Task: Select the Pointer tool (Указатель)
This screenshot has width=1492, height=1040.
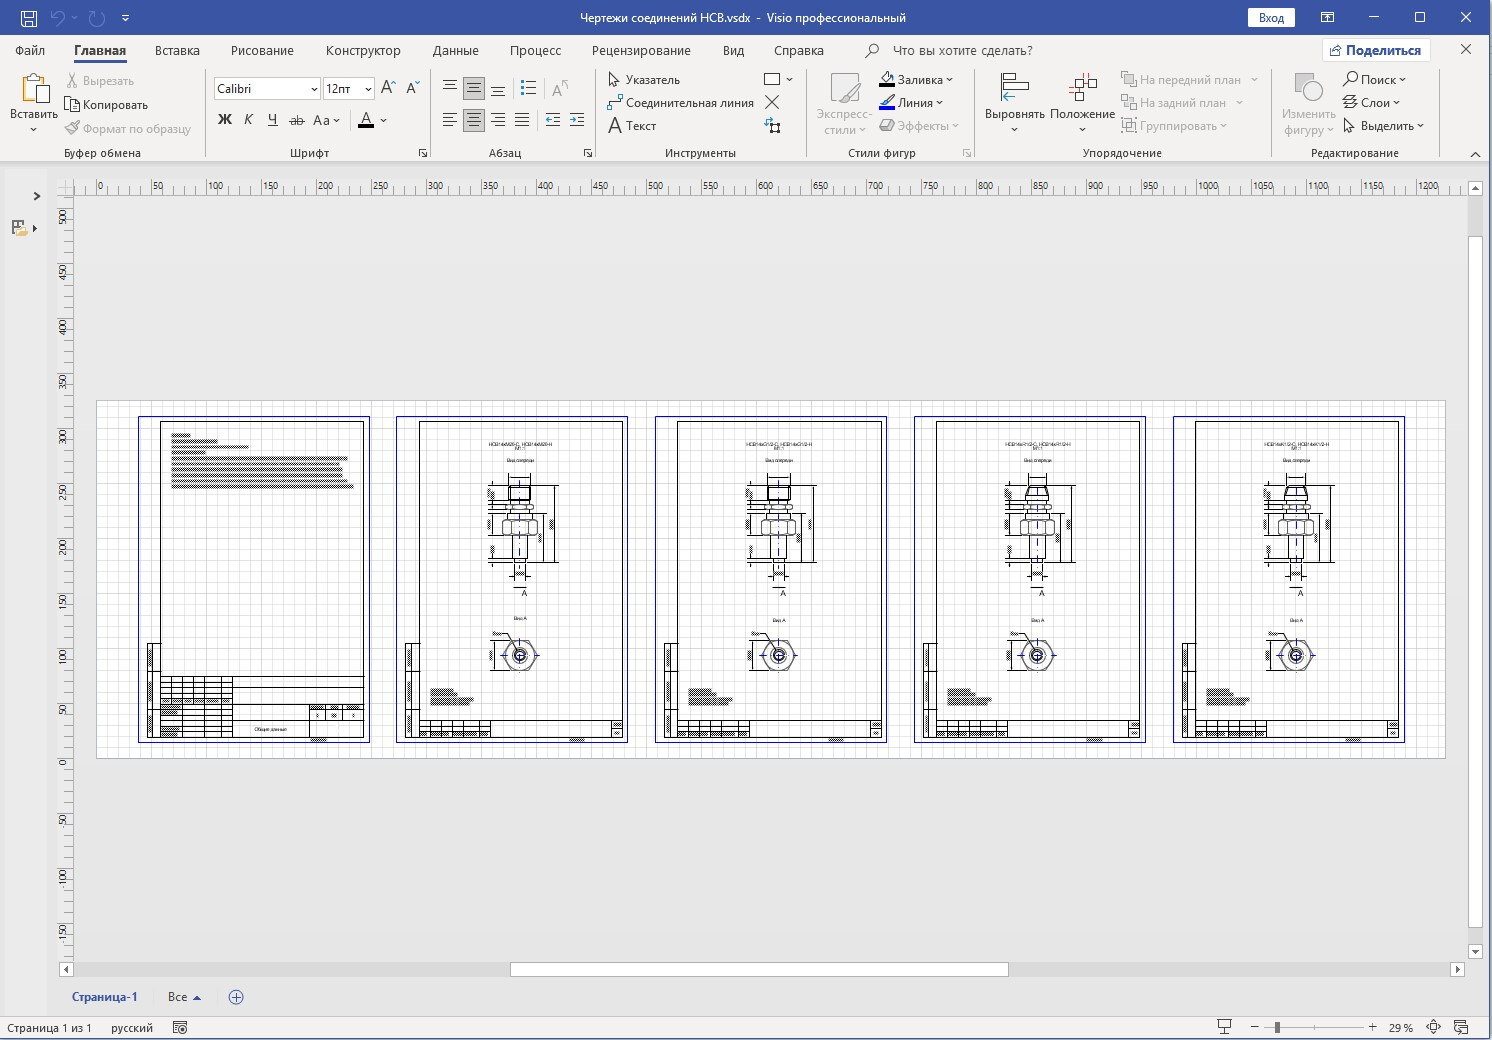Action: (x=644, y=80)
